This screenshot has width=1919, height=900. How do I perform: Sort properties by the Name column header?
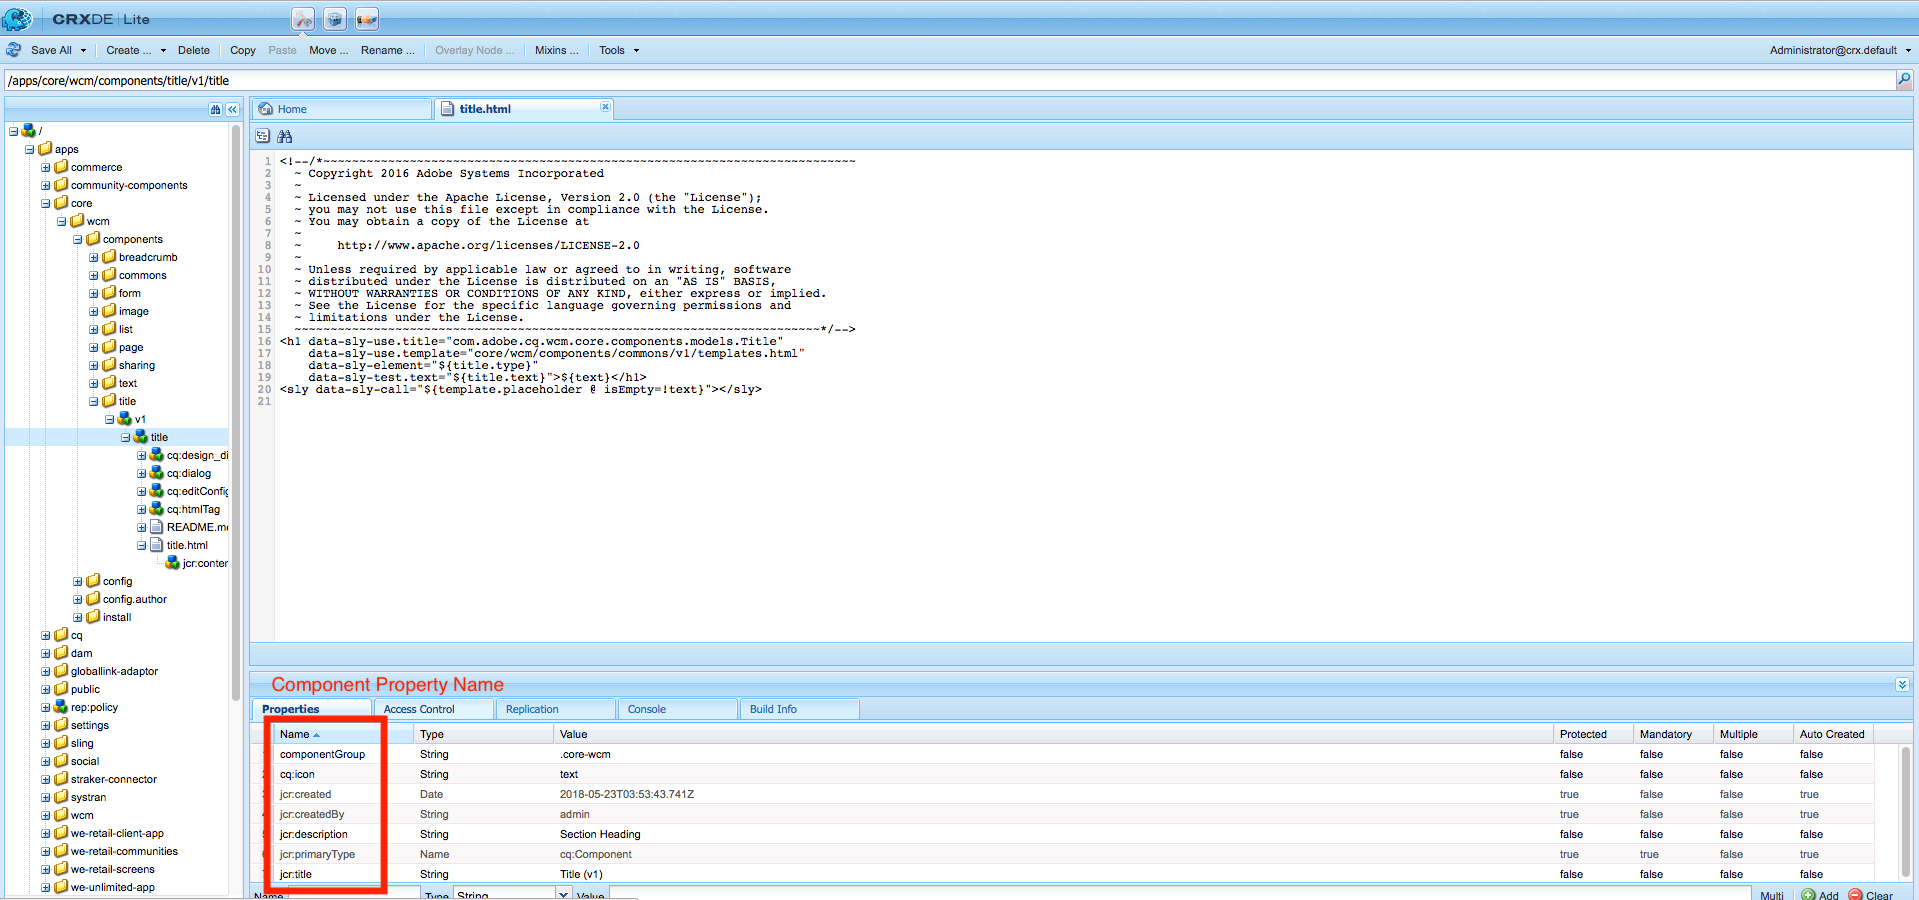coord(344,734)
